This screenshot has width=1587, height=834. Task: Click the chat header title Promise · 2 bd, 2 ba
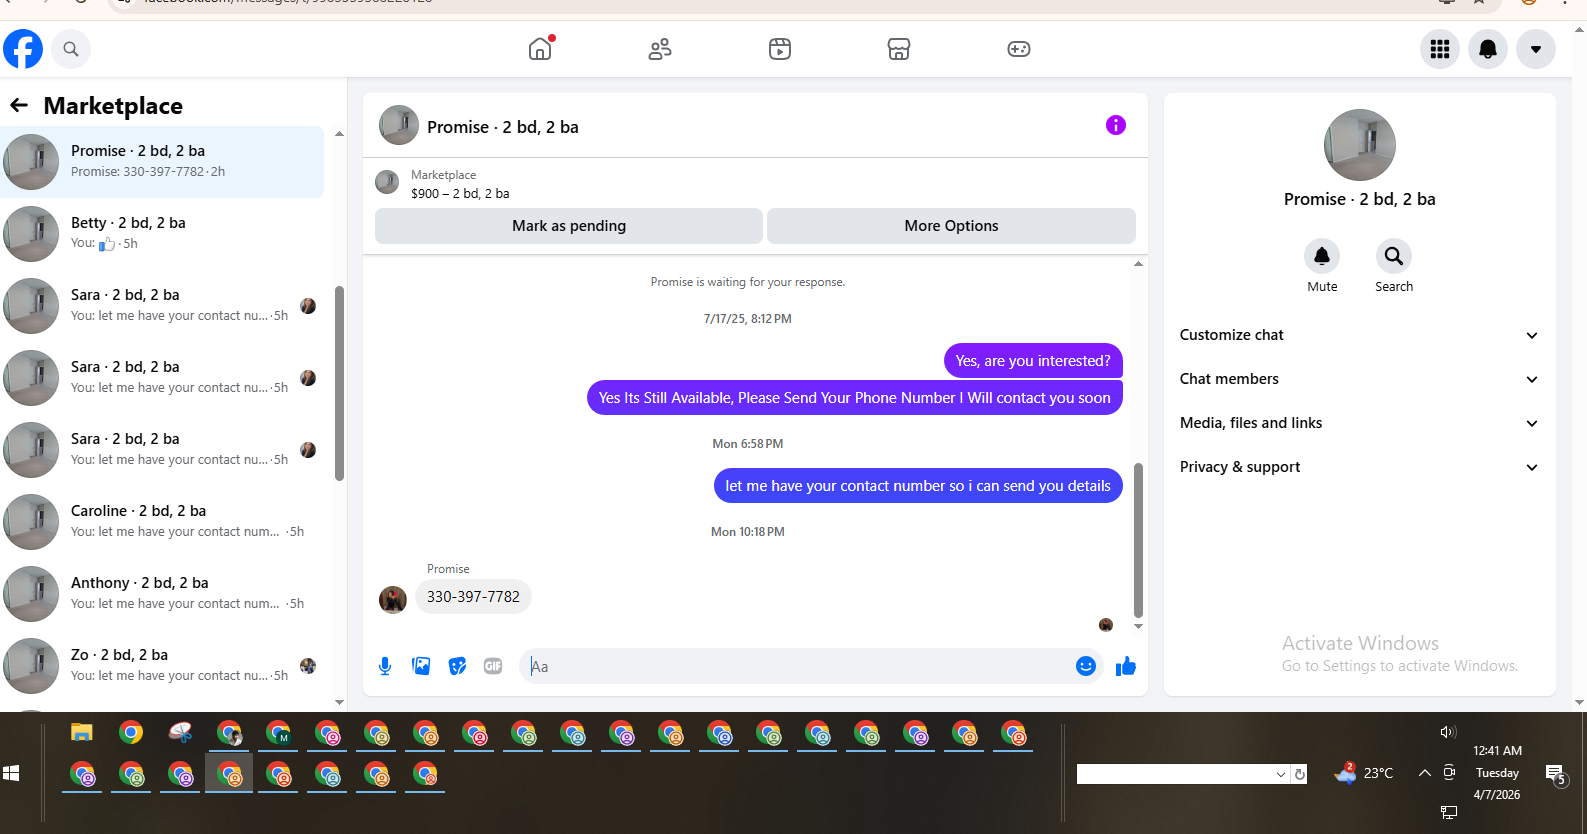tap(503, 127)
